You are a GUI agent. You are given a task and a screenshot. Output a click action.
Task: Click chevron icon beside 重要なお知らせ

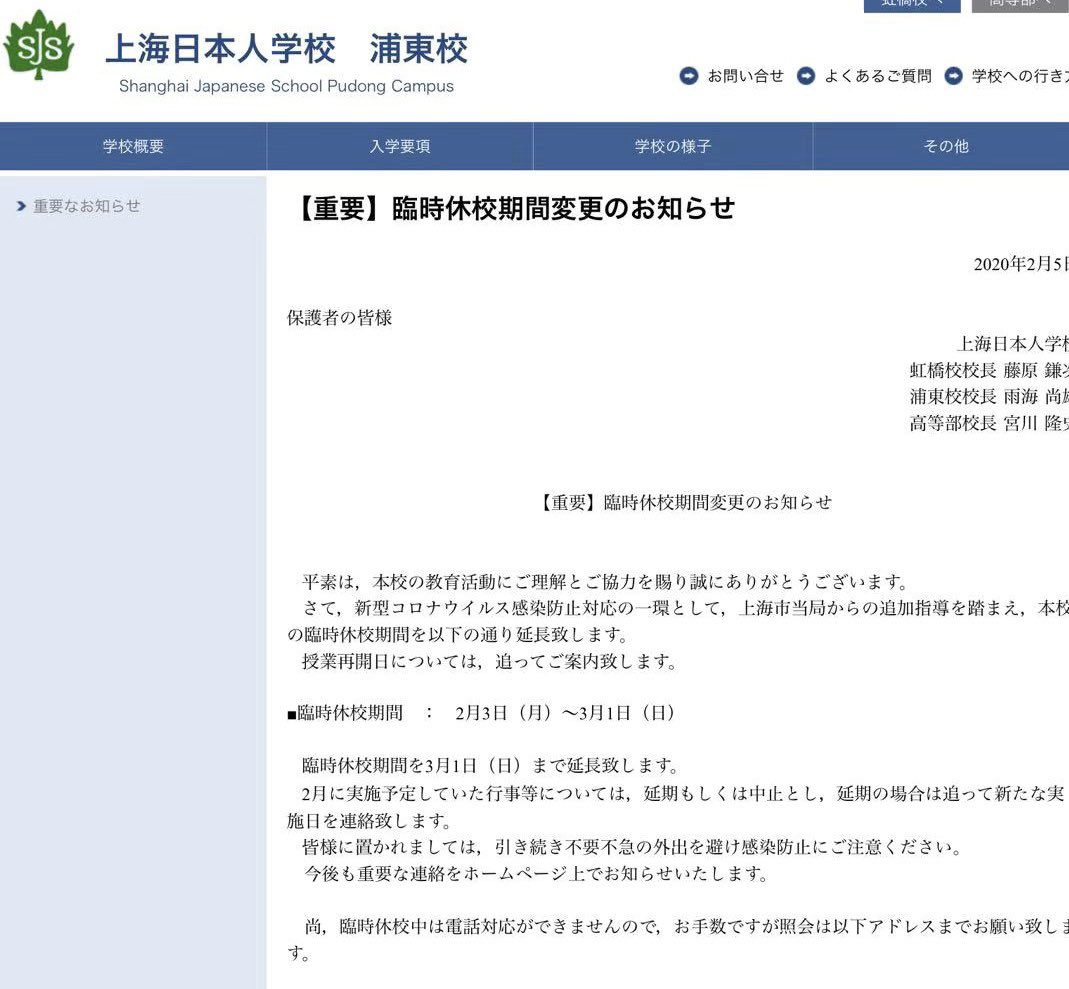(x=21, y=206)
